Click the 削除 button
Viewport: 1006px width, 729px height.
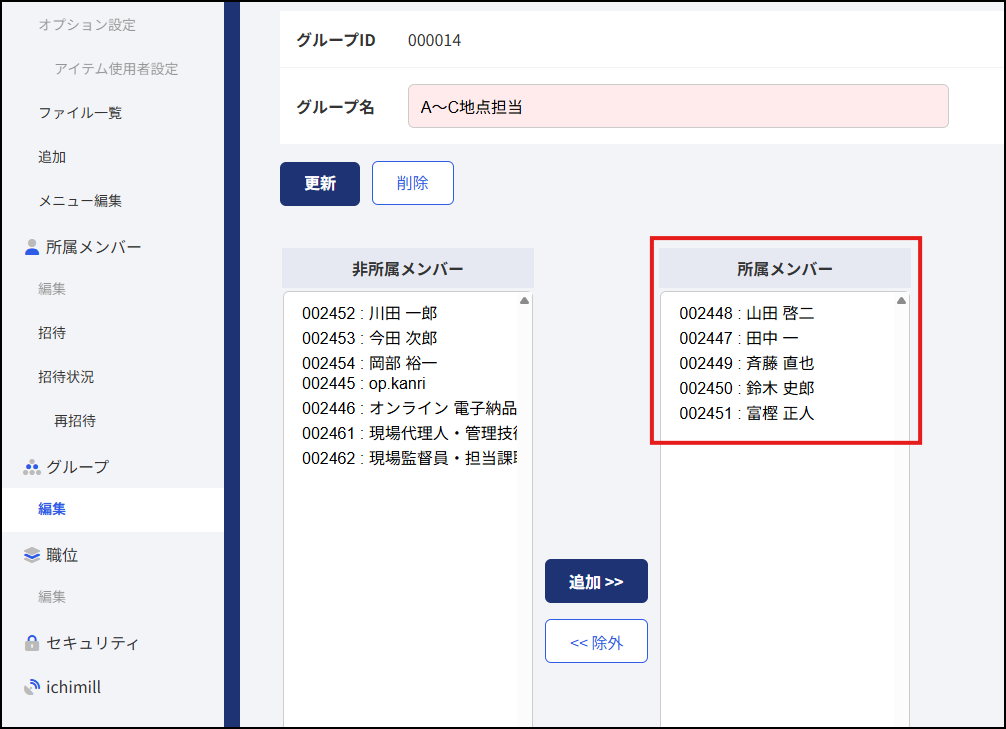coord(413,184)
